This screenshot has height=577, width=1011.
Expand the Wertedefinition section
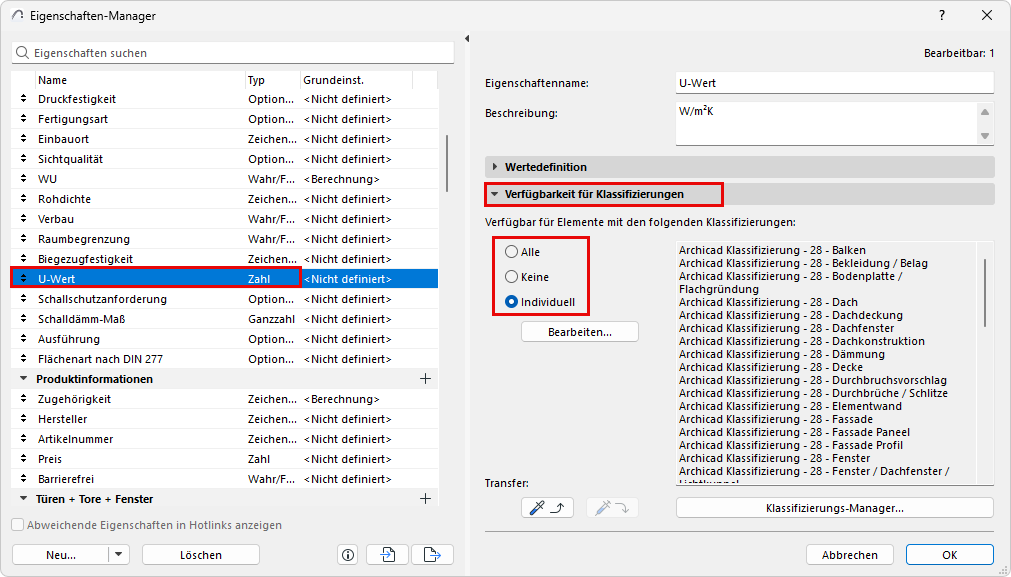click(495, 167)
